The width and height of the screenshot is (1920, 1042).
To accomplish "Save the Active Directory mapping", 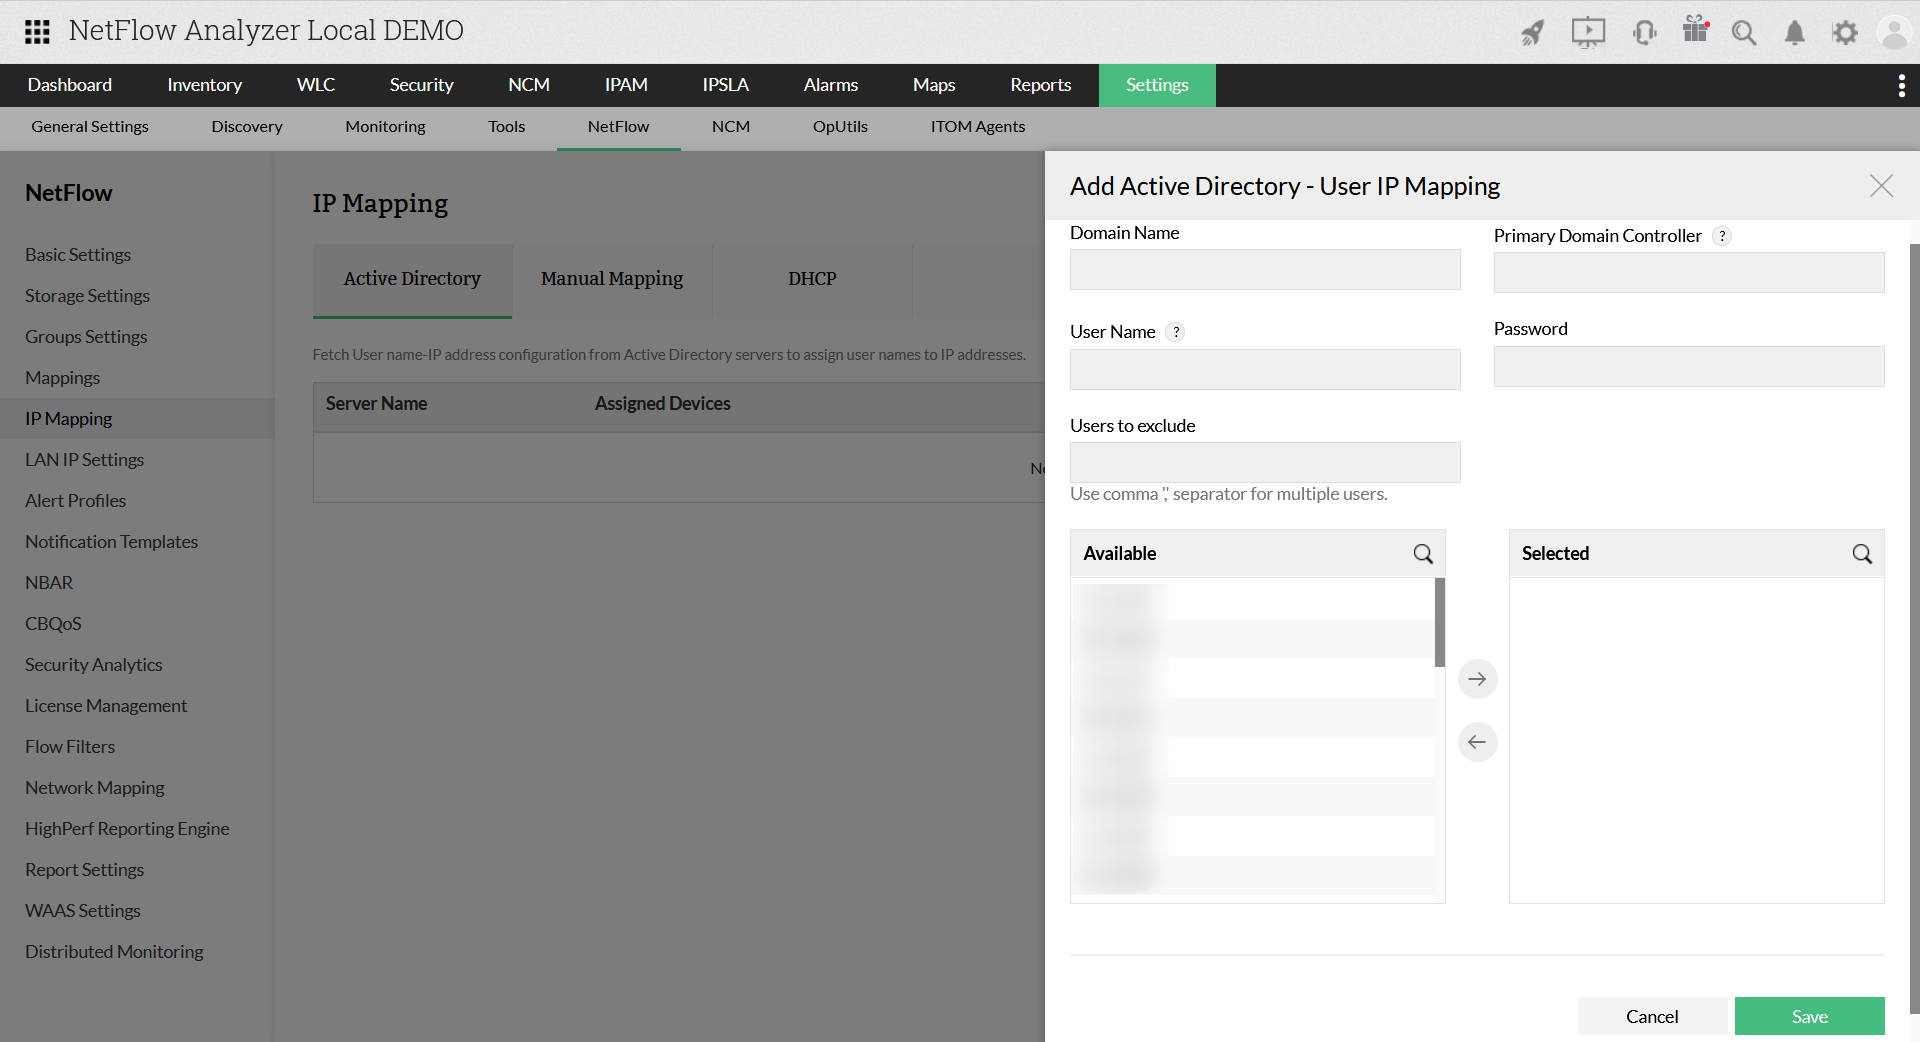I will coord(1809,1016).
